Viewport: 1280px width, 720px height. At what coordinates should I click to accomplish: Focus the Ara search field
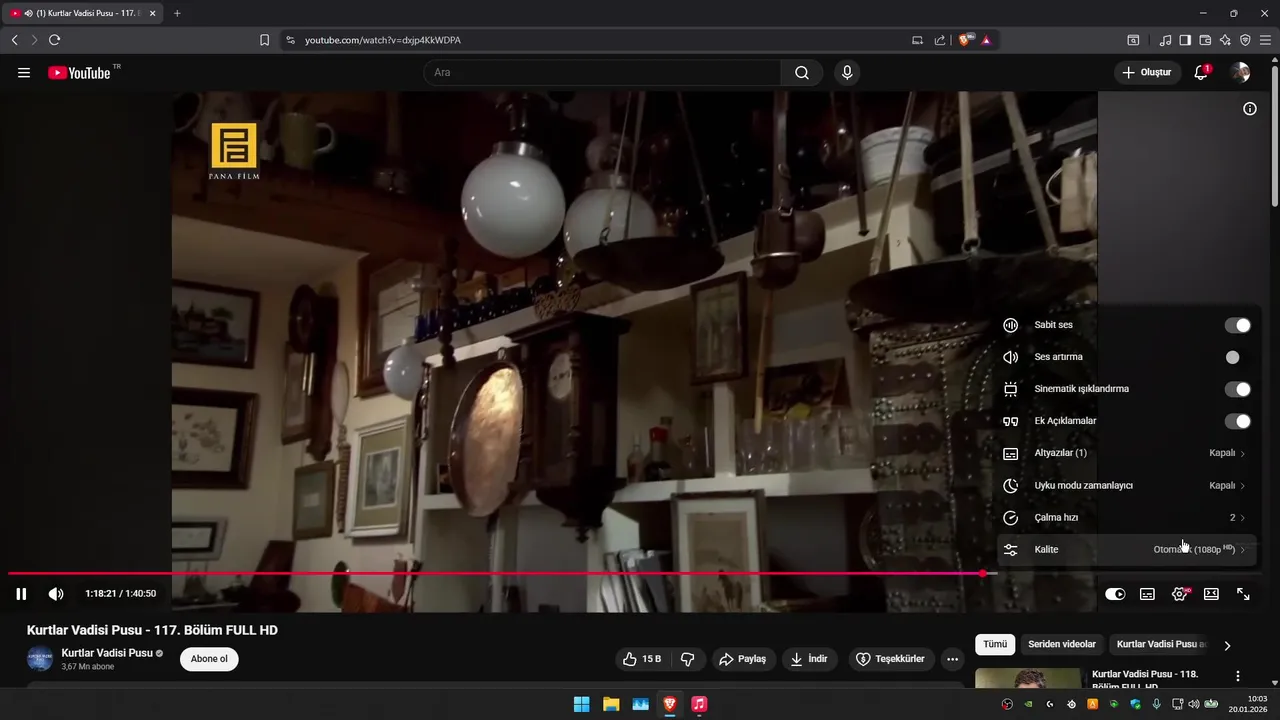pyautogui.click(x=603, y=73)
